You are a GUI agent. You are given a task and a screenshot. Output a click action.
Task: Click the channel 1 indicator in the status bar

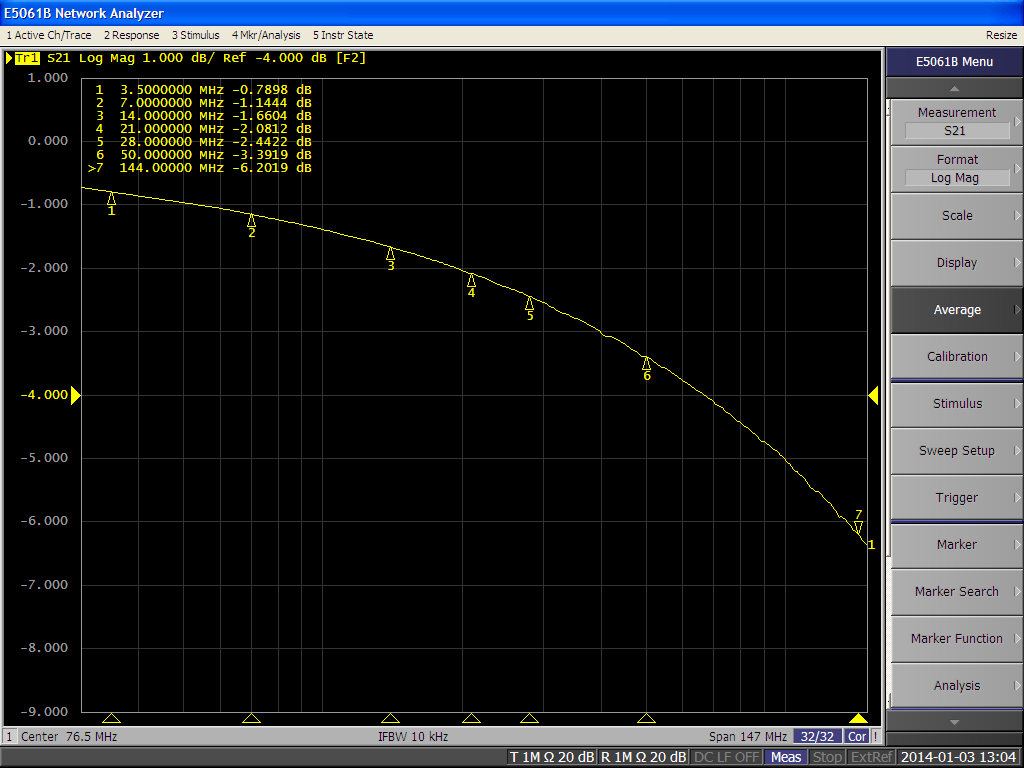(9, 737)
